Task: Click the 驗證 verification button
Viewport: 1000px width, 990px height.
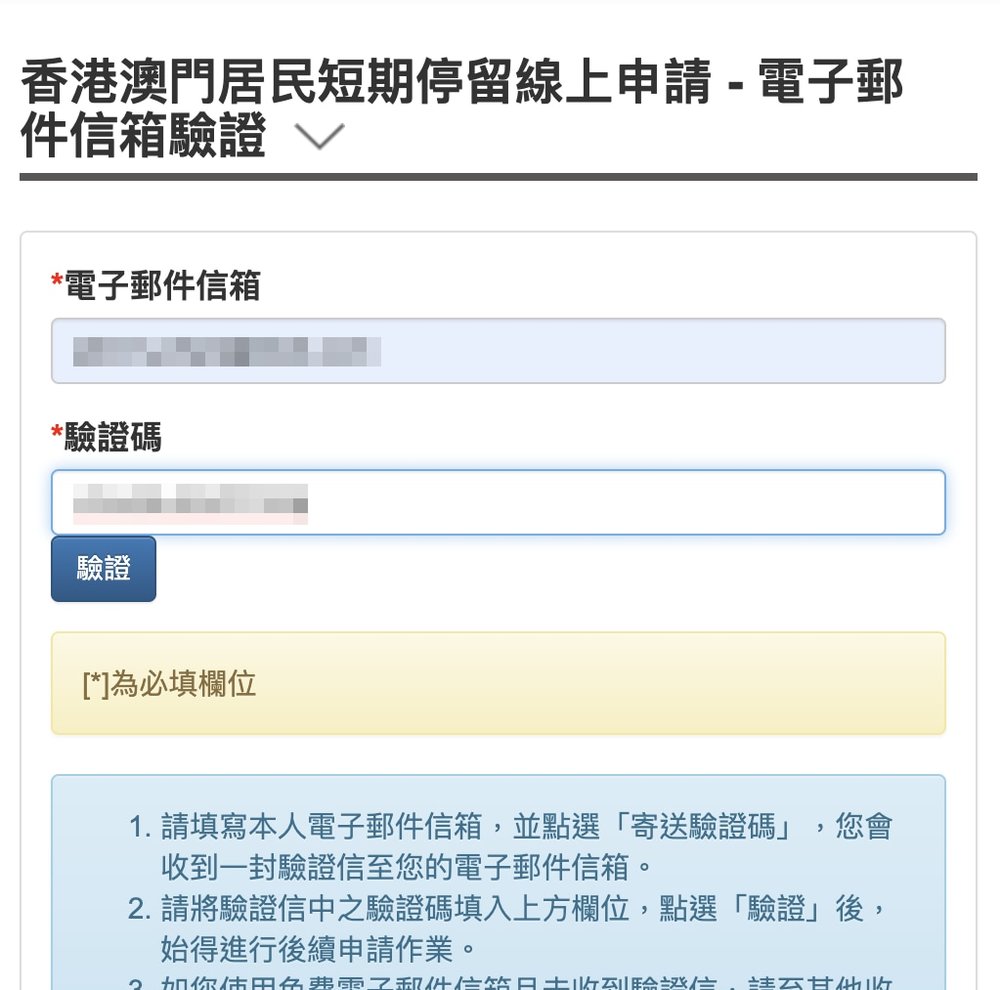Action: point(103,567)
